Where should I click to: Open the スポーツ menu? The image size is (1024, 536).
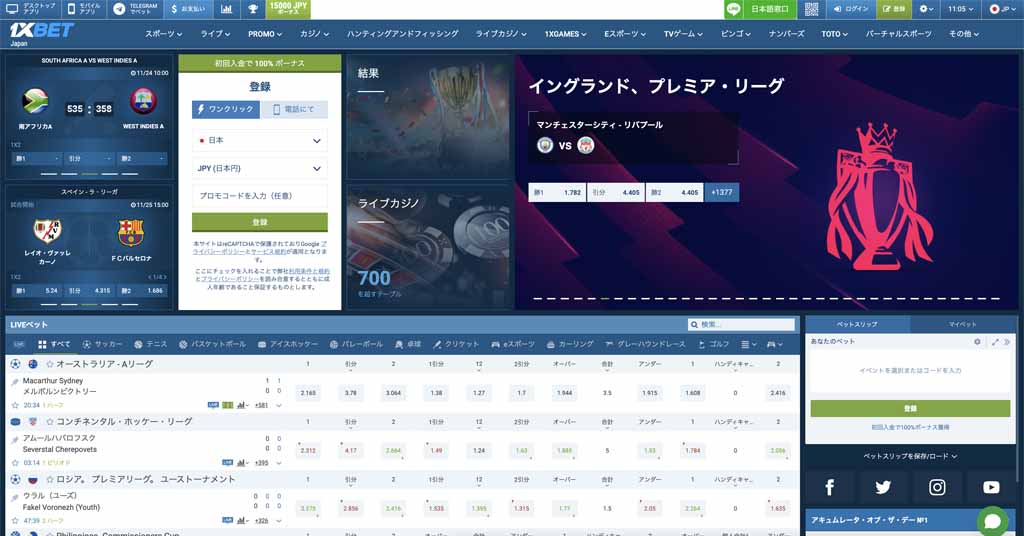pos(163,34)
